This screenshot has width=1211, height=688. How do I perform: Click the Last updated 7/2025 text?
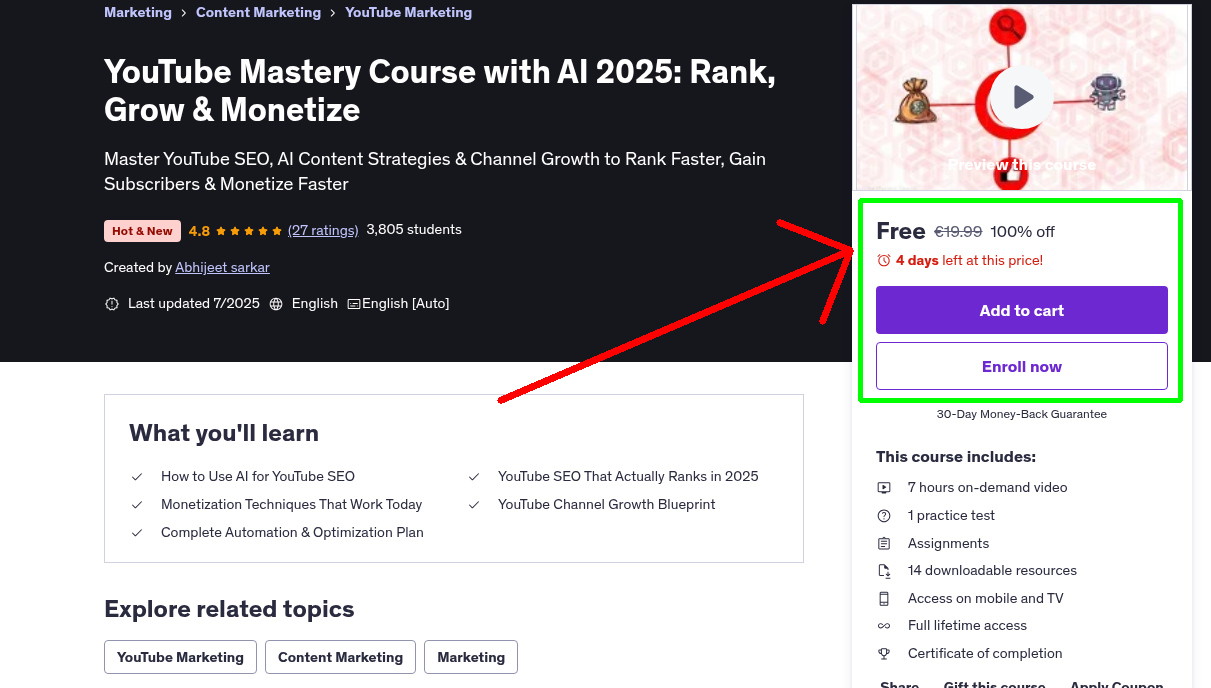pos(194,304)
